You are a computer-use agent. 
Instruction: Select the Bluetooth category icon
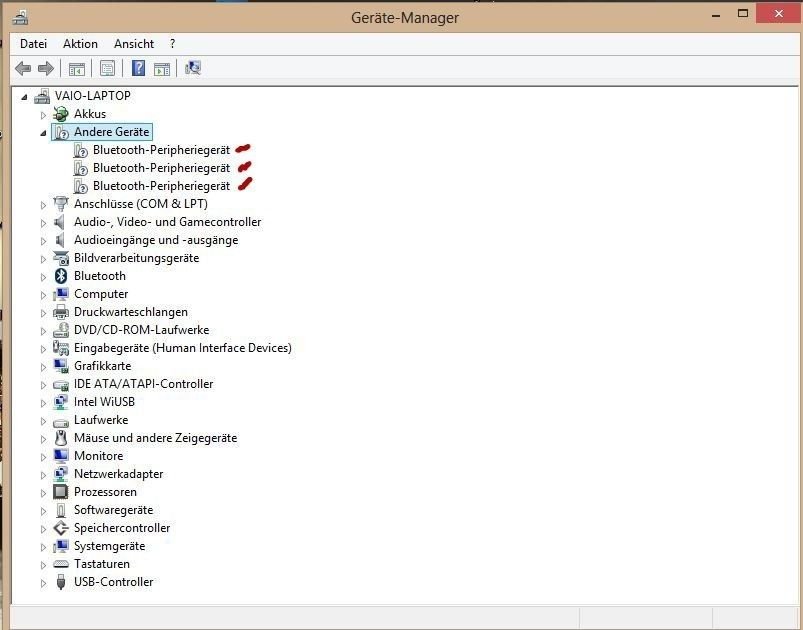[61, 276]
